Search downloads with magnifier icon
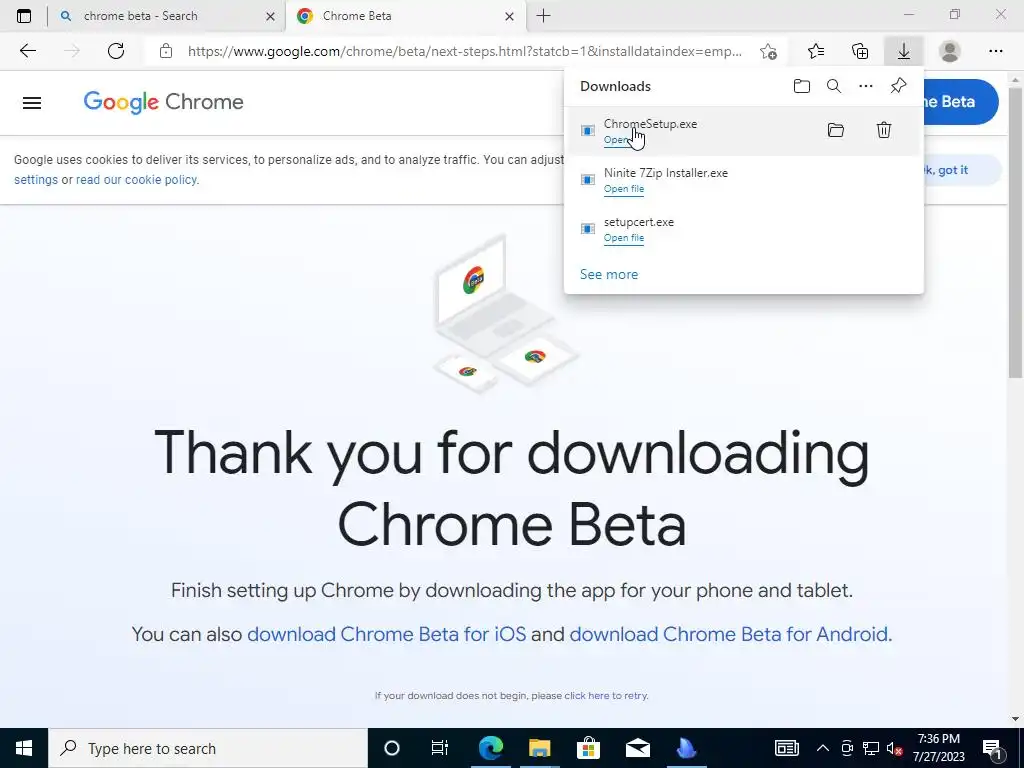Image resolution: width=1024 pixels, height=768 pixels. point(834,86)
